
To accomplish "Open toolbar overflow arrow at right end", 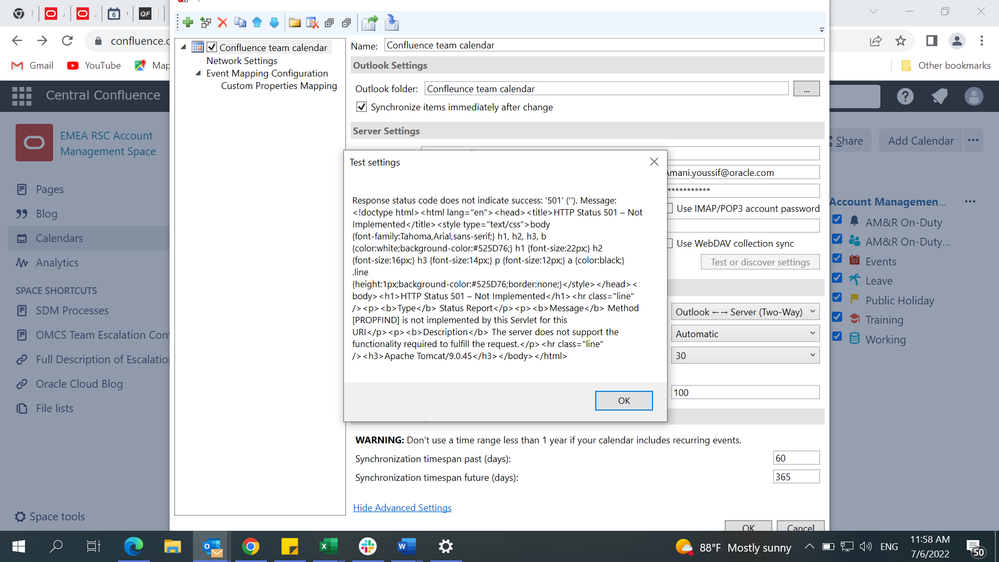I will click(x=821, y=29).
